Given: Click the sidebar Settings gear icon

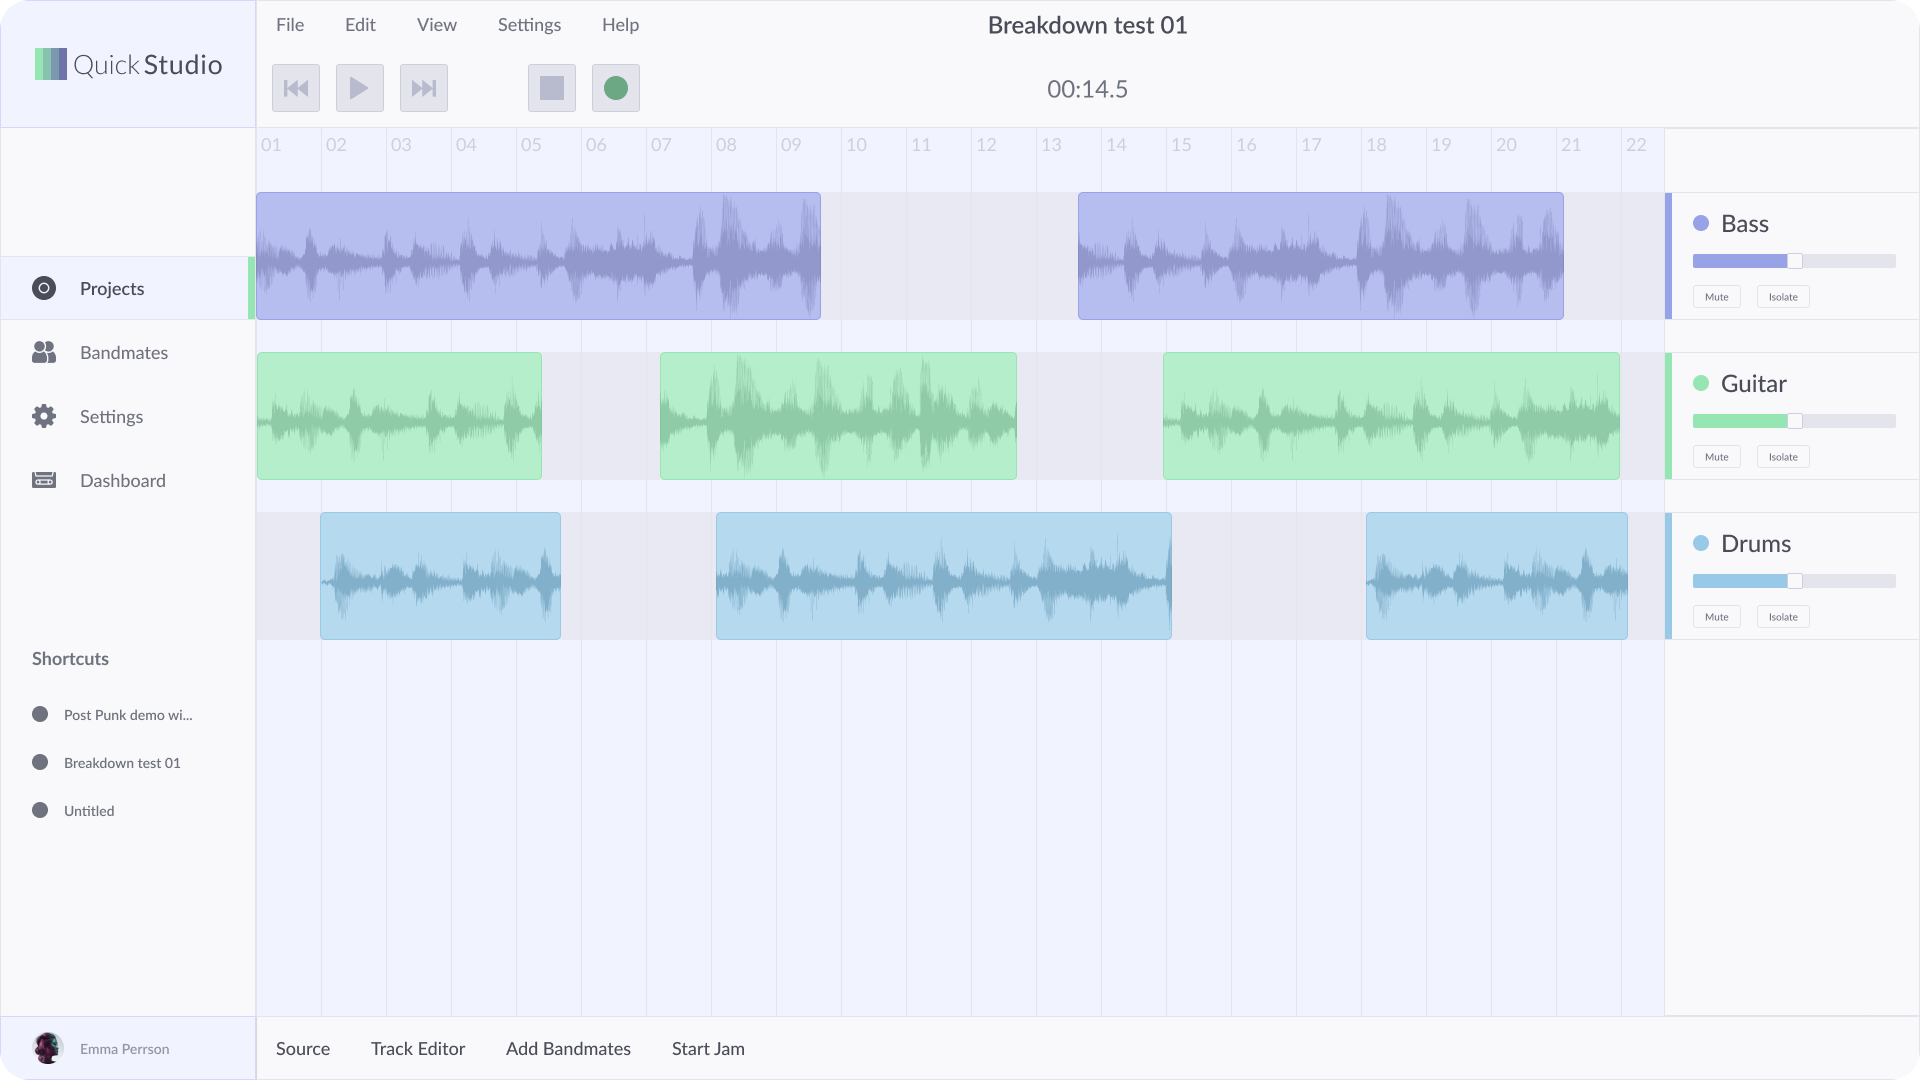Looking at the screenshot, I should point(44,416).
